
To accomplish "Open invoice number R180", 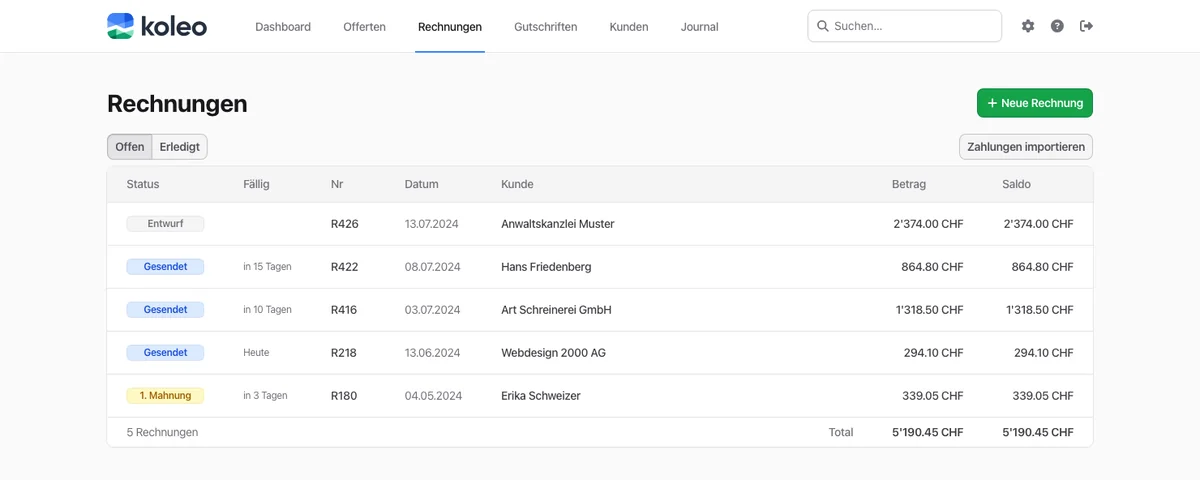I will pyautogui.click(x=345, y=396).
